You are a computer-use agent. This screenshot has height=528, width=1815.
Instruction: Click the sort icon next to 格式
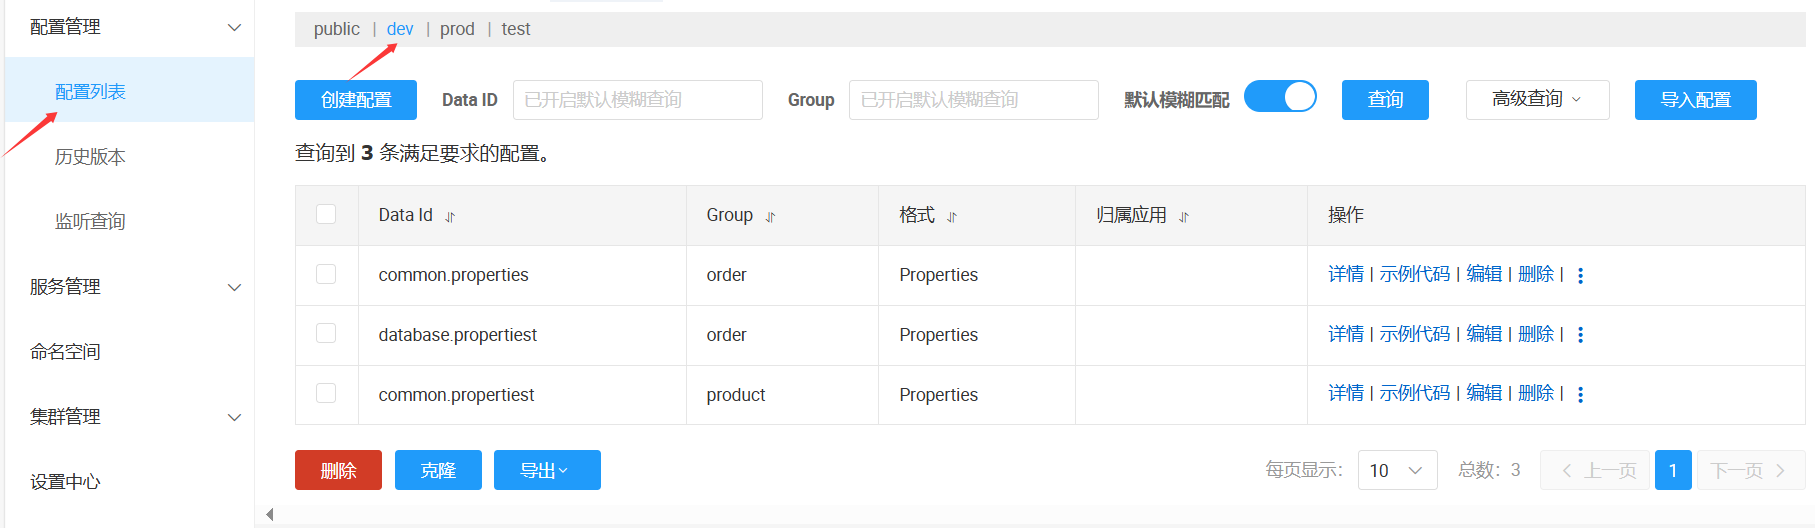click(x=952, y=217)
